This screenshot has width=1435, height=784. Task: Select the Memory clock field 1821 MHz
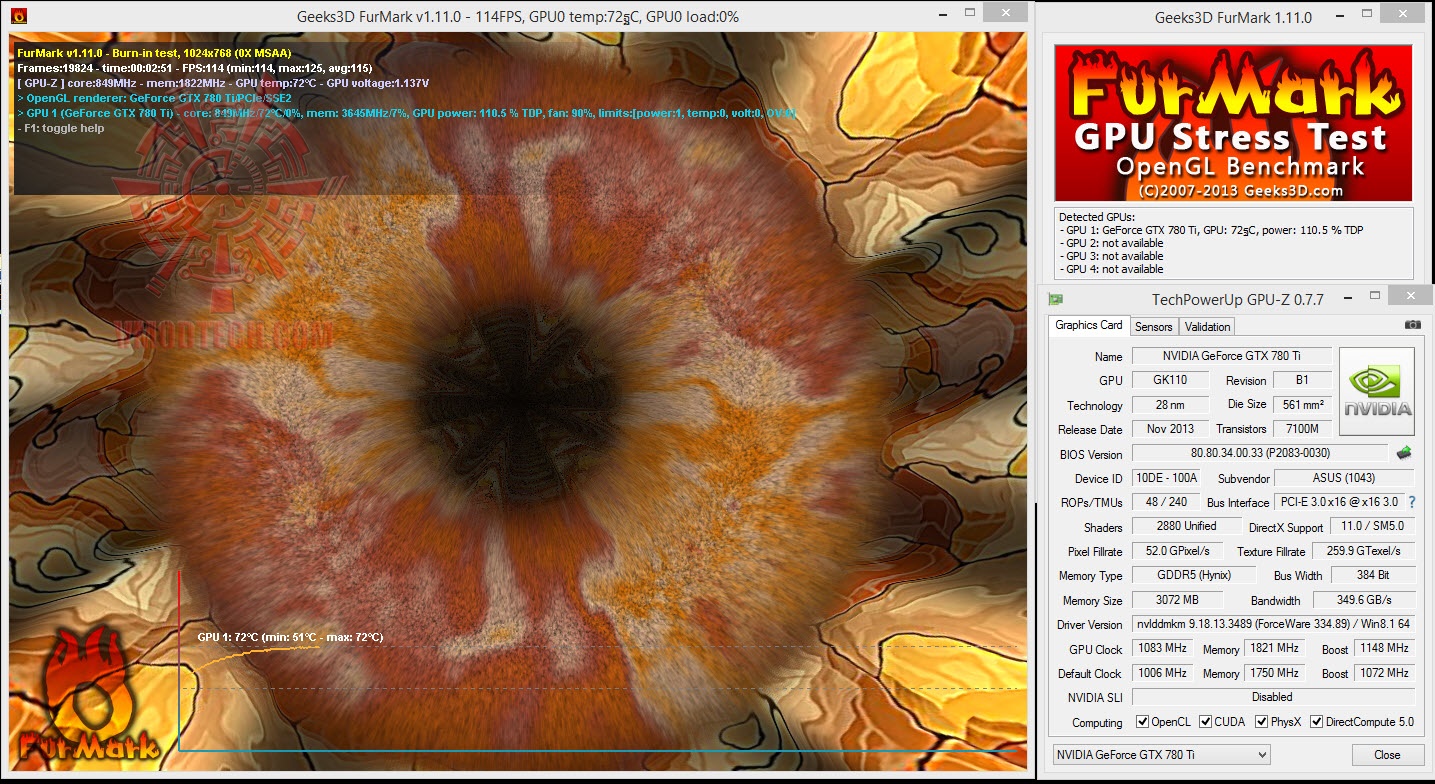coord(1274,649)
